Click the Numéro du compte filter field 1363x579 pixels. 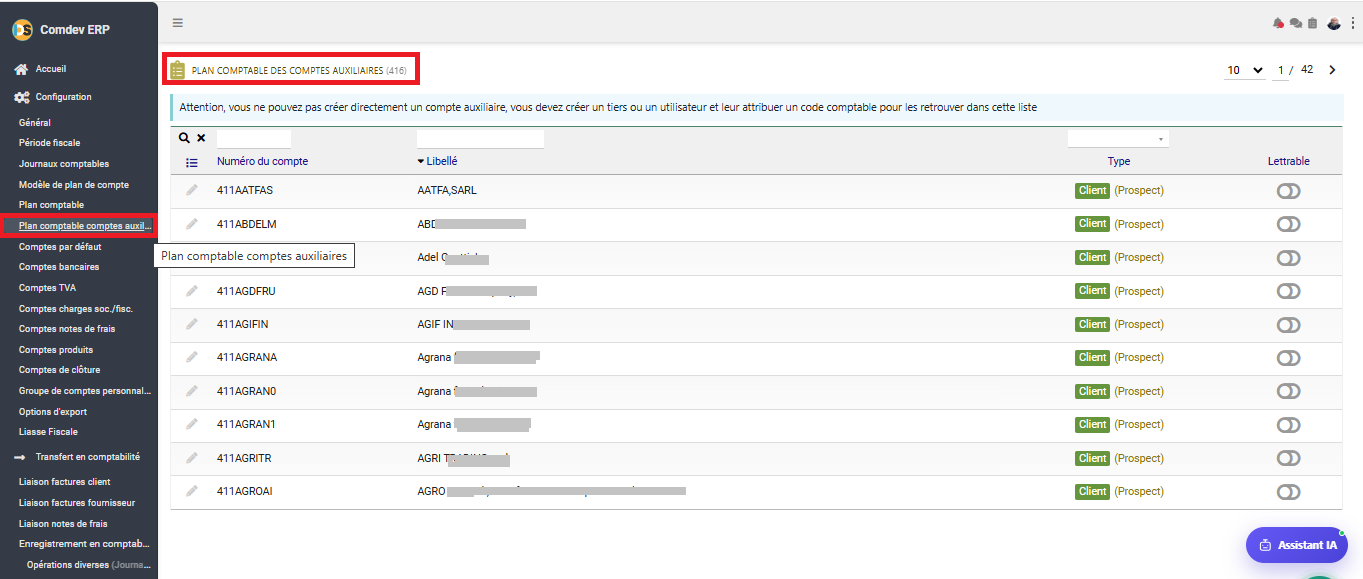(254, 139)
